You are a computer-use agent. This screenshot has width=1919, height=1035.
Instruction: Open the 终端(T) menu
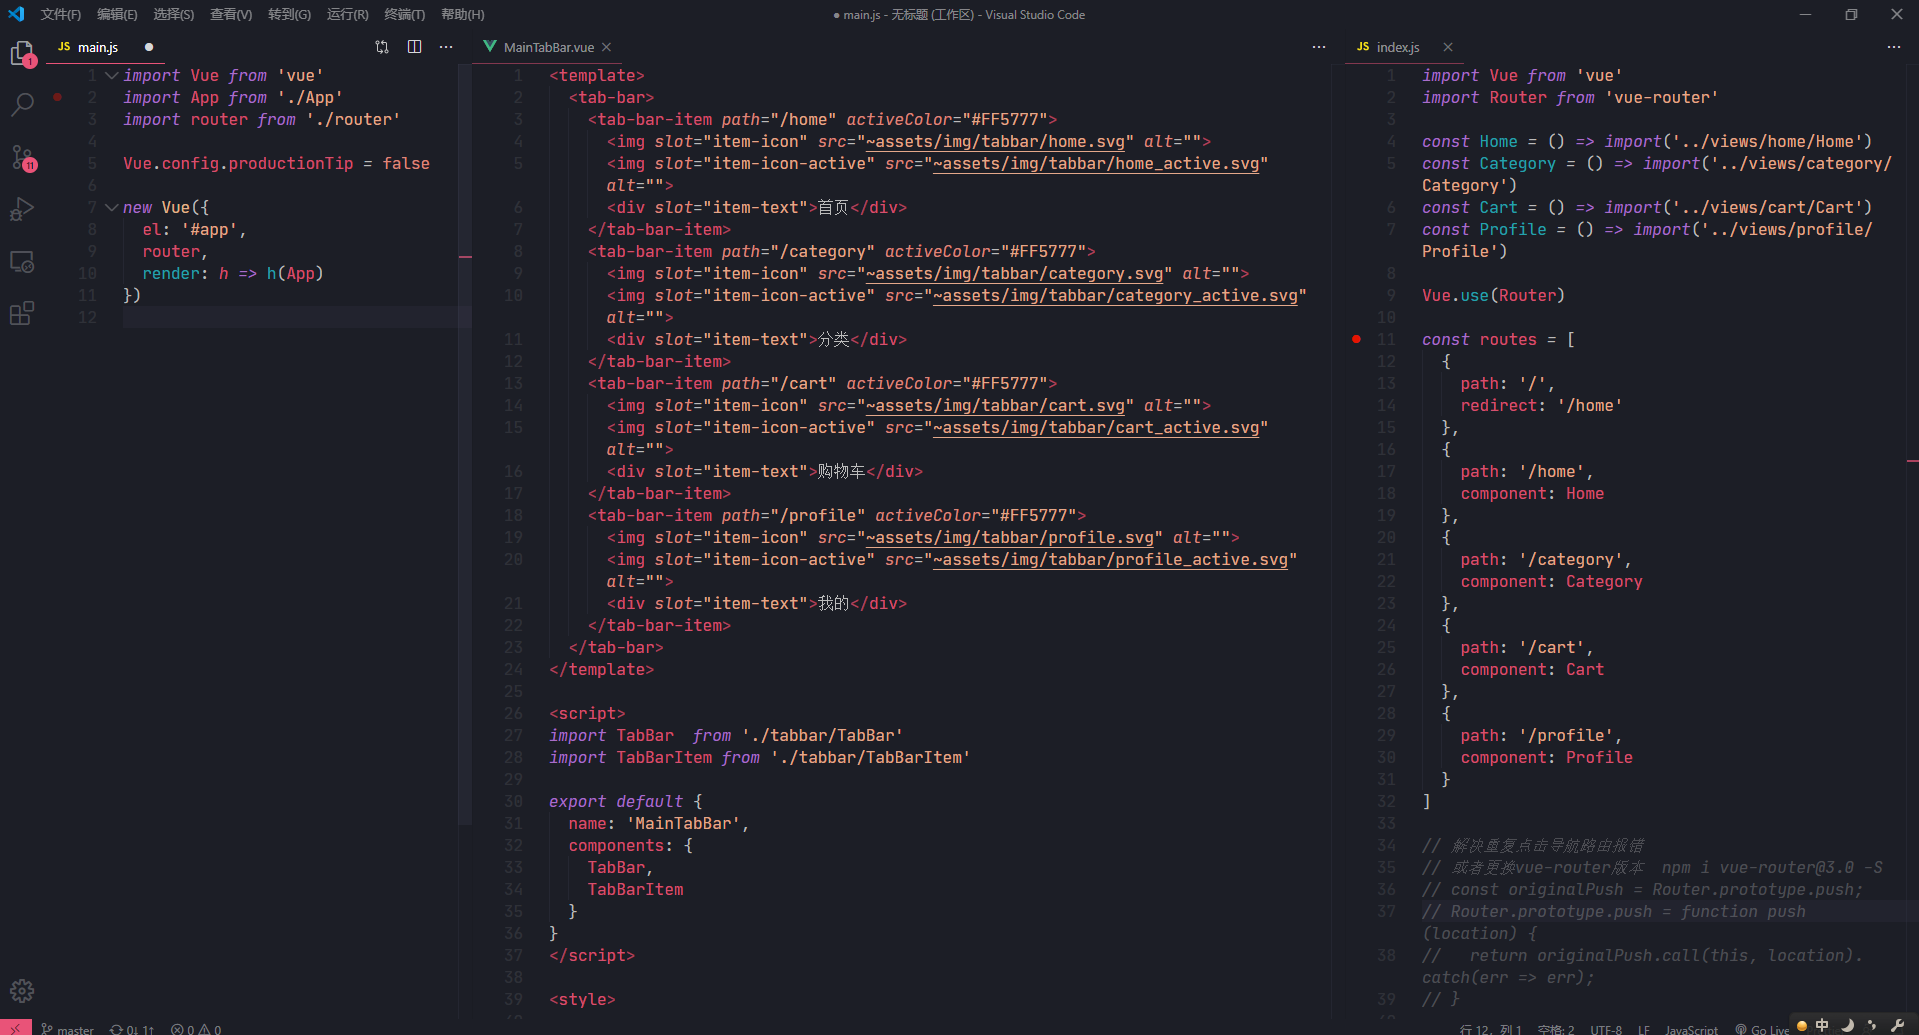[405, 14]
